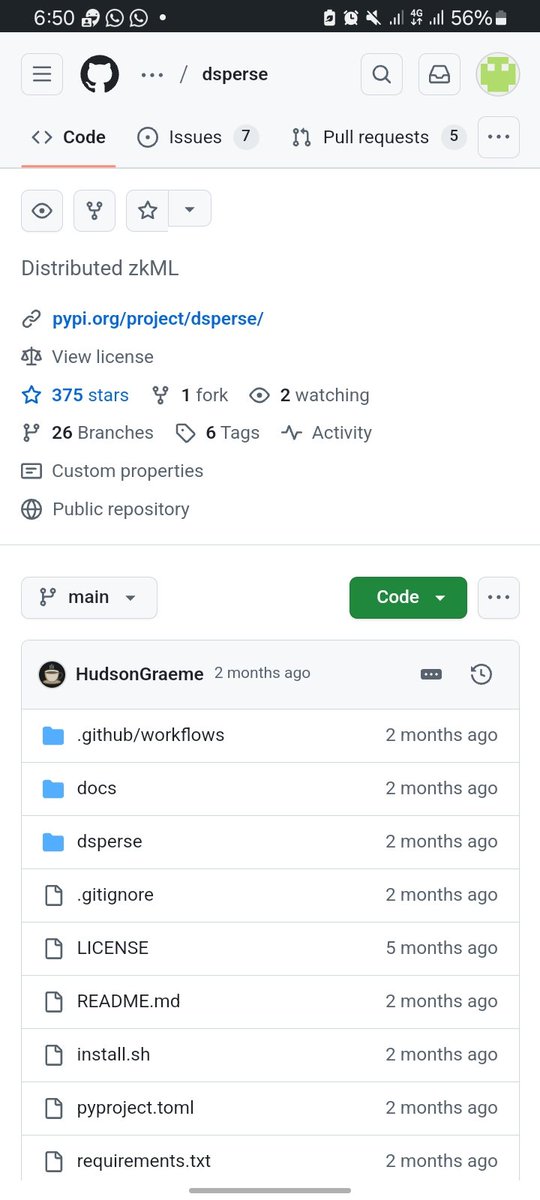Open the star lists dropdown arrow
540x1200 pixels.
[190, 210]
